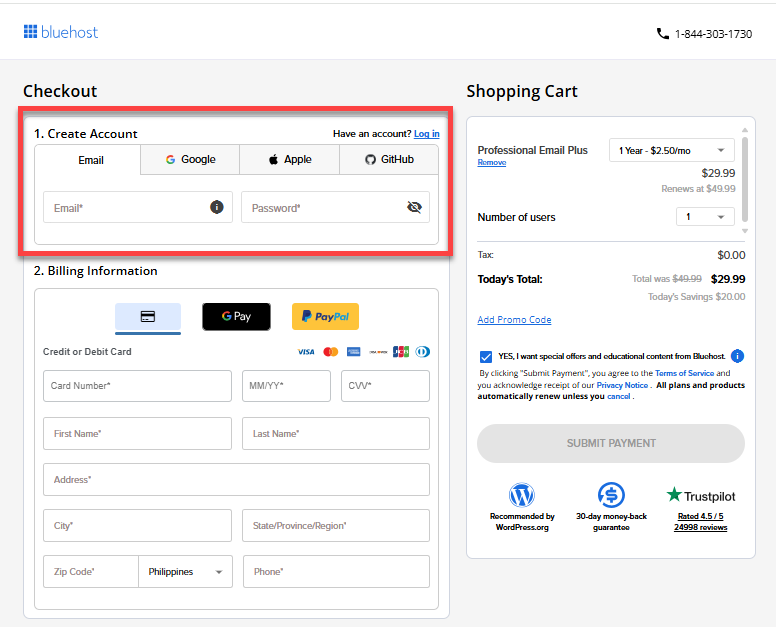Toggle password visibility eye icon
This screenshot has width=776, height=627.
point(414,207)
